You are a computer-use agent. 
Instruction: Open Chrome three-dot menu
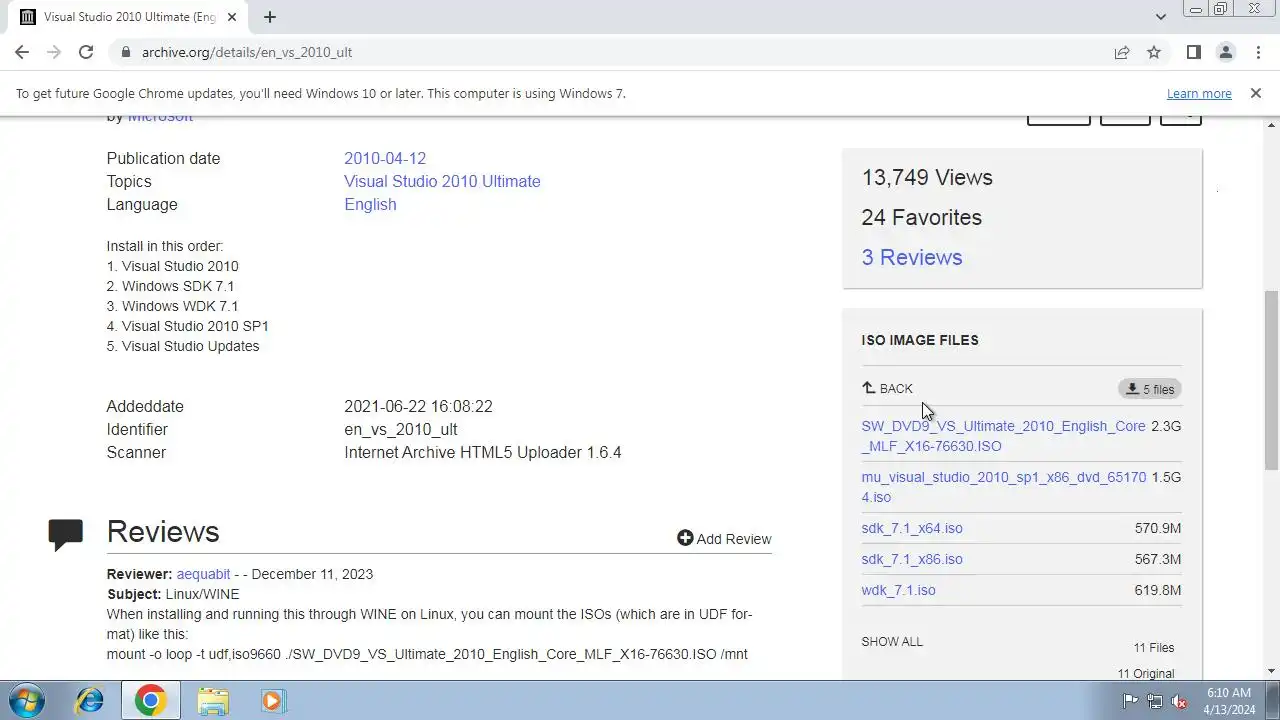point(1258,52)
